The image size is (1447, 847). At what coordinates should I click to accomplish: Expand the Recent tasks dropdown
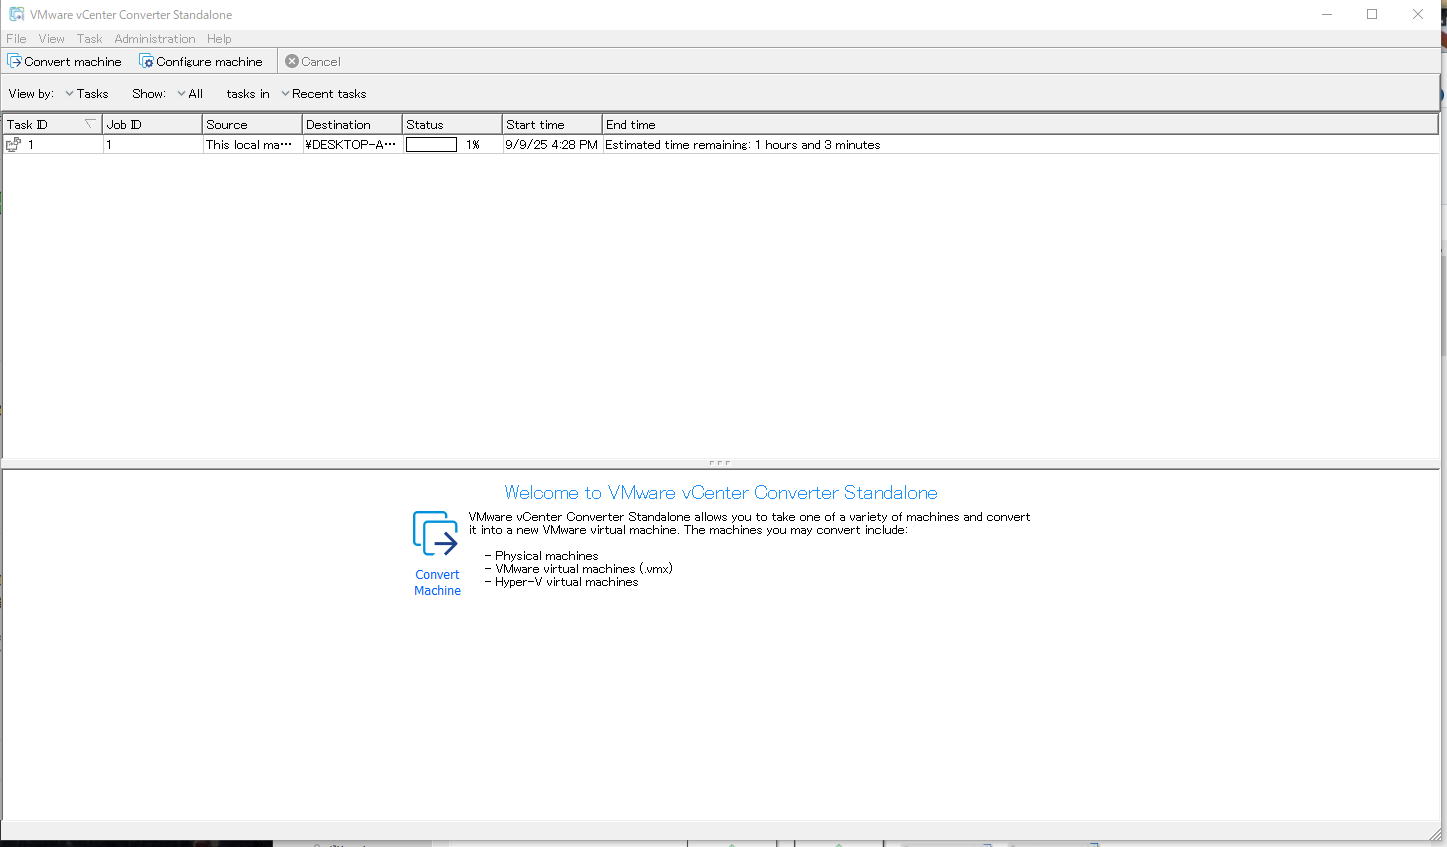click(324, 94)
